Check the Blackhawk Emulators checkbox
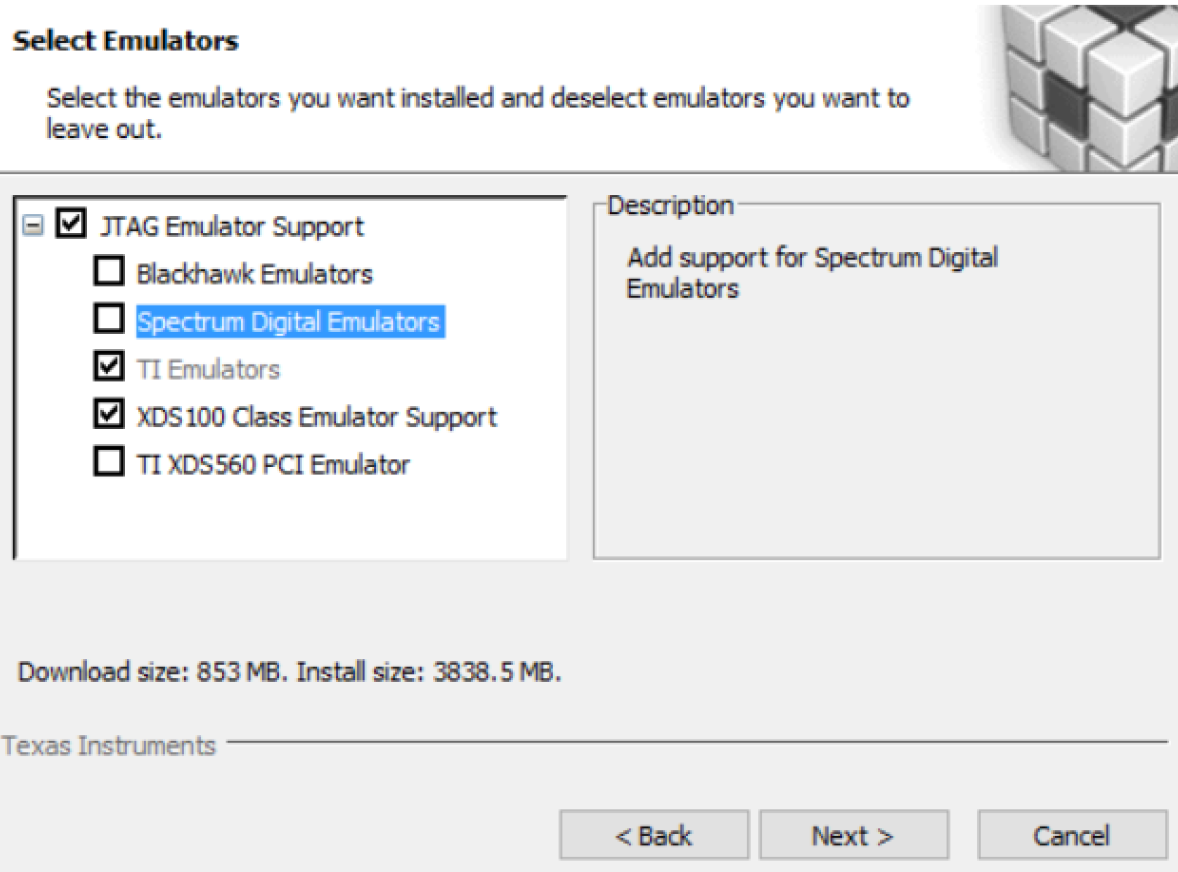This screenshot has width=1178, height=872. tap(109, 271)
